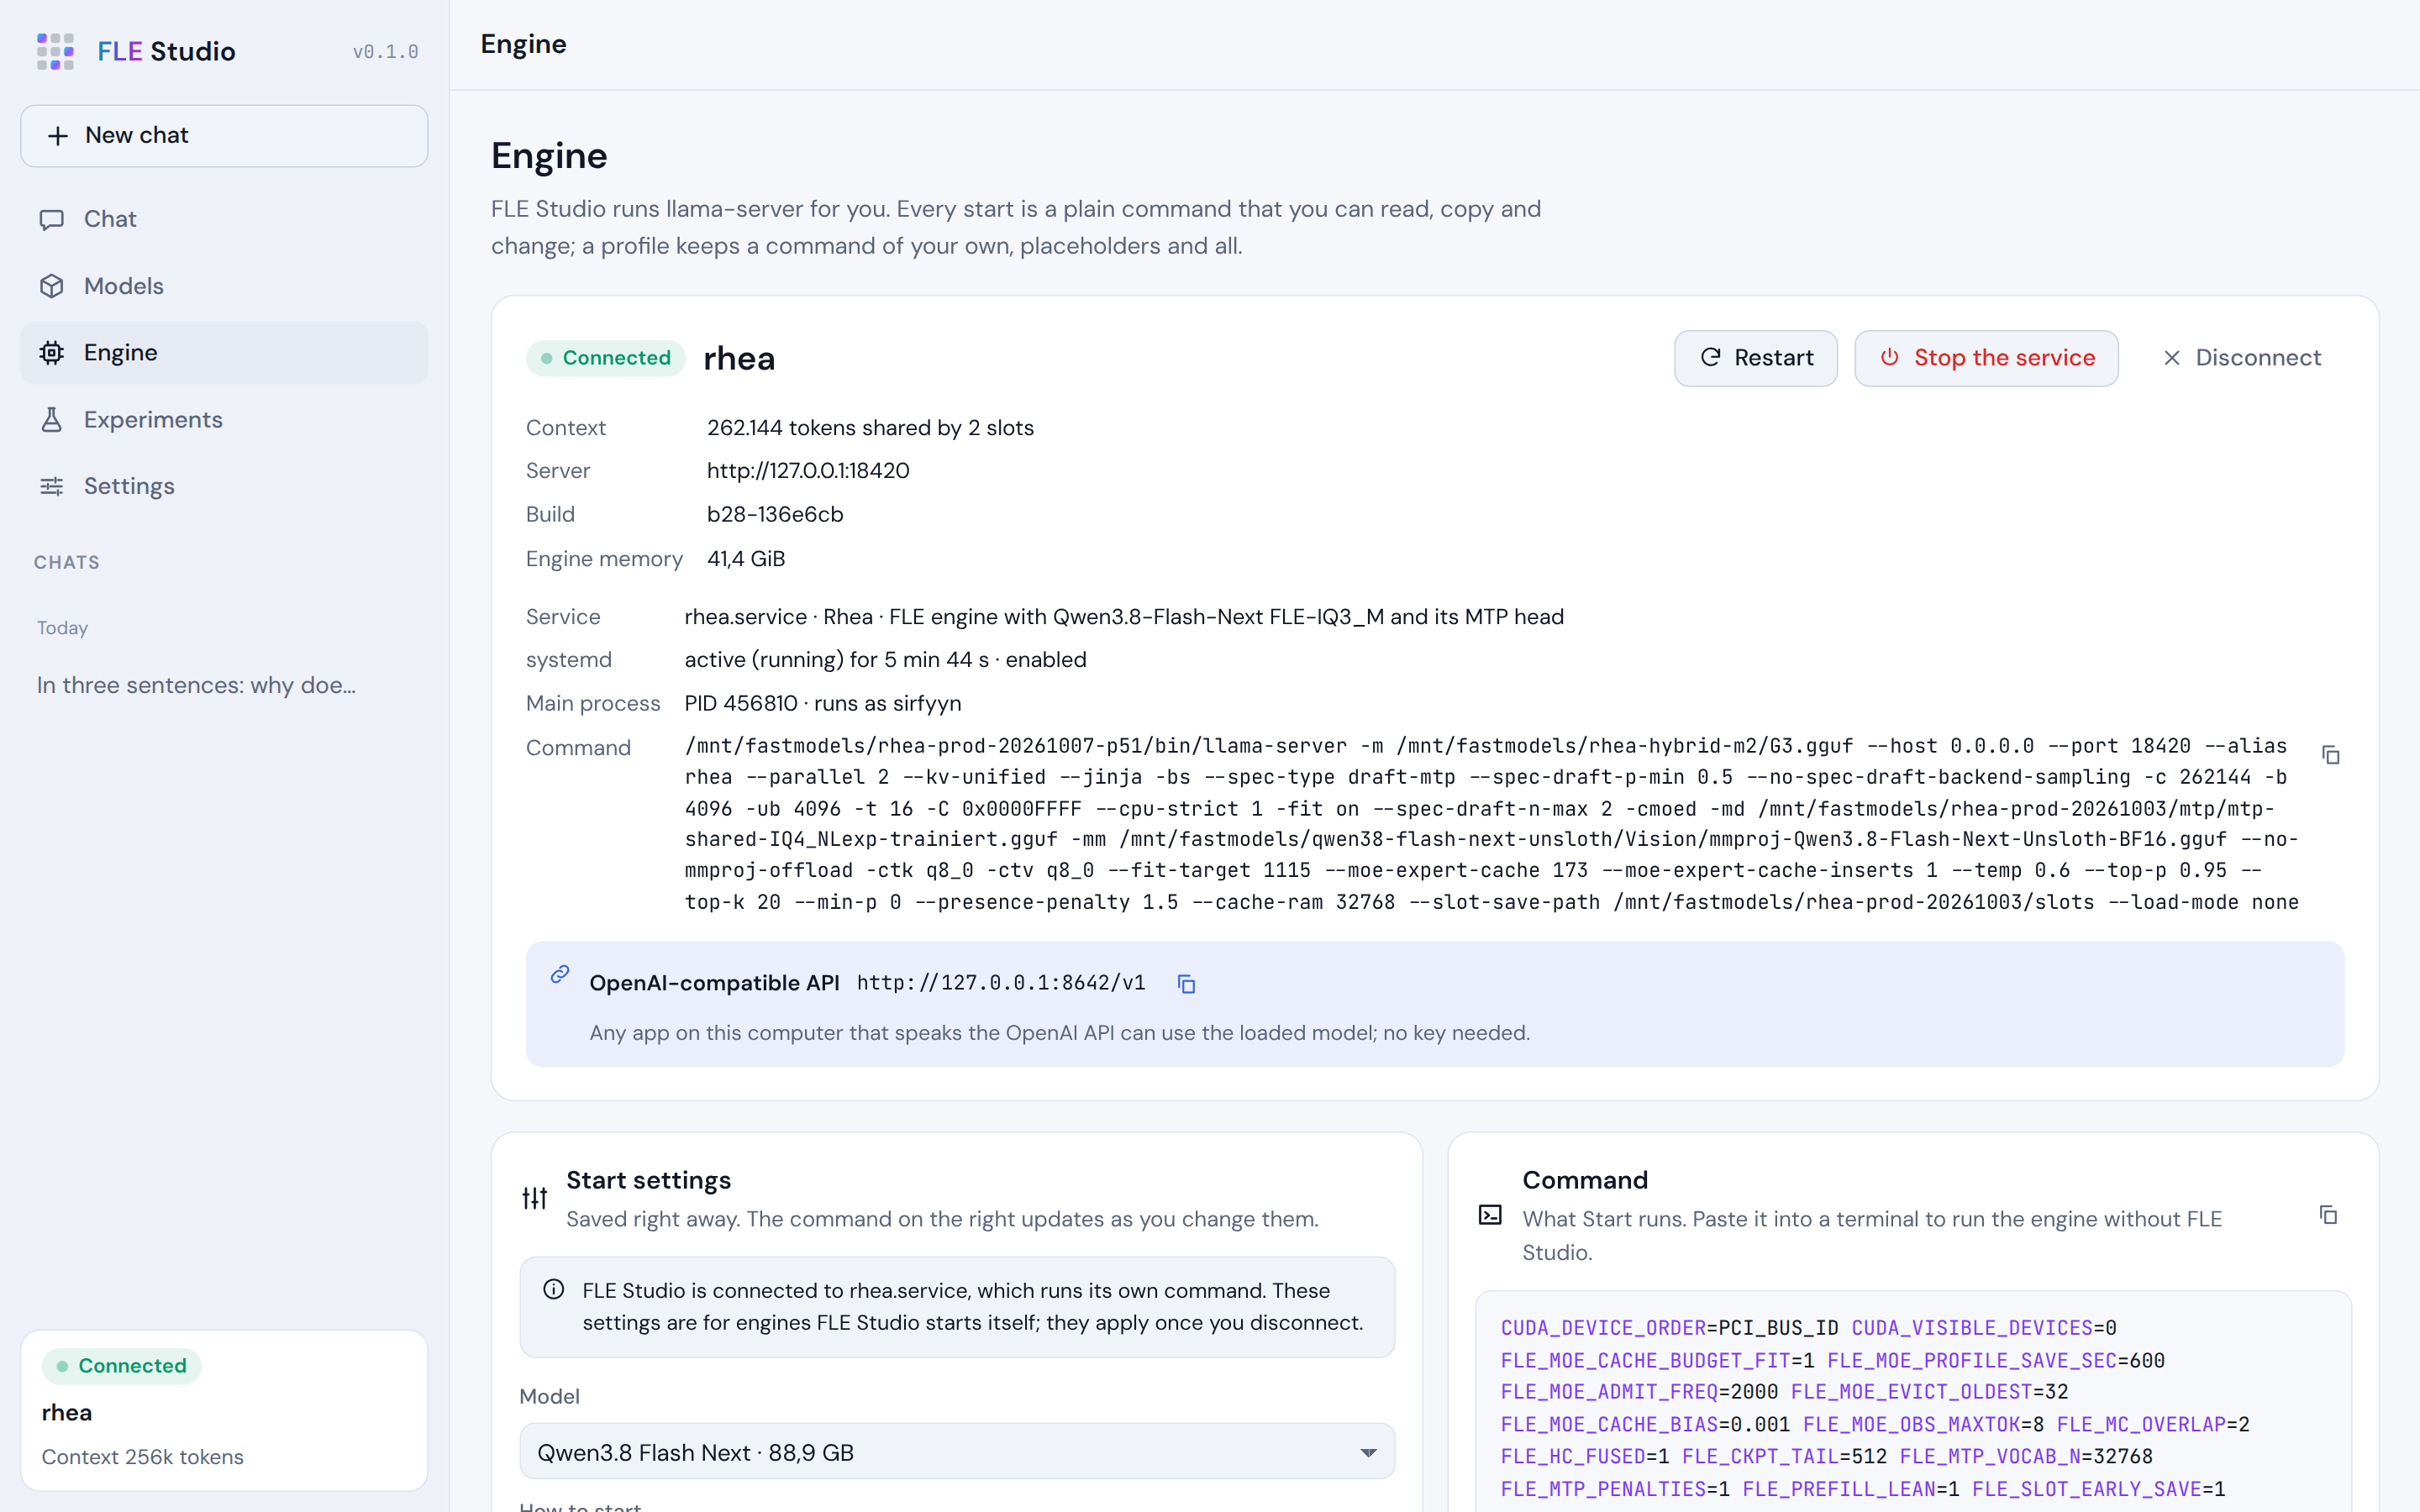The height and width of the screenshot is (1512, 2420).
Task: Copy the running service command
Action: [2330, 755]
